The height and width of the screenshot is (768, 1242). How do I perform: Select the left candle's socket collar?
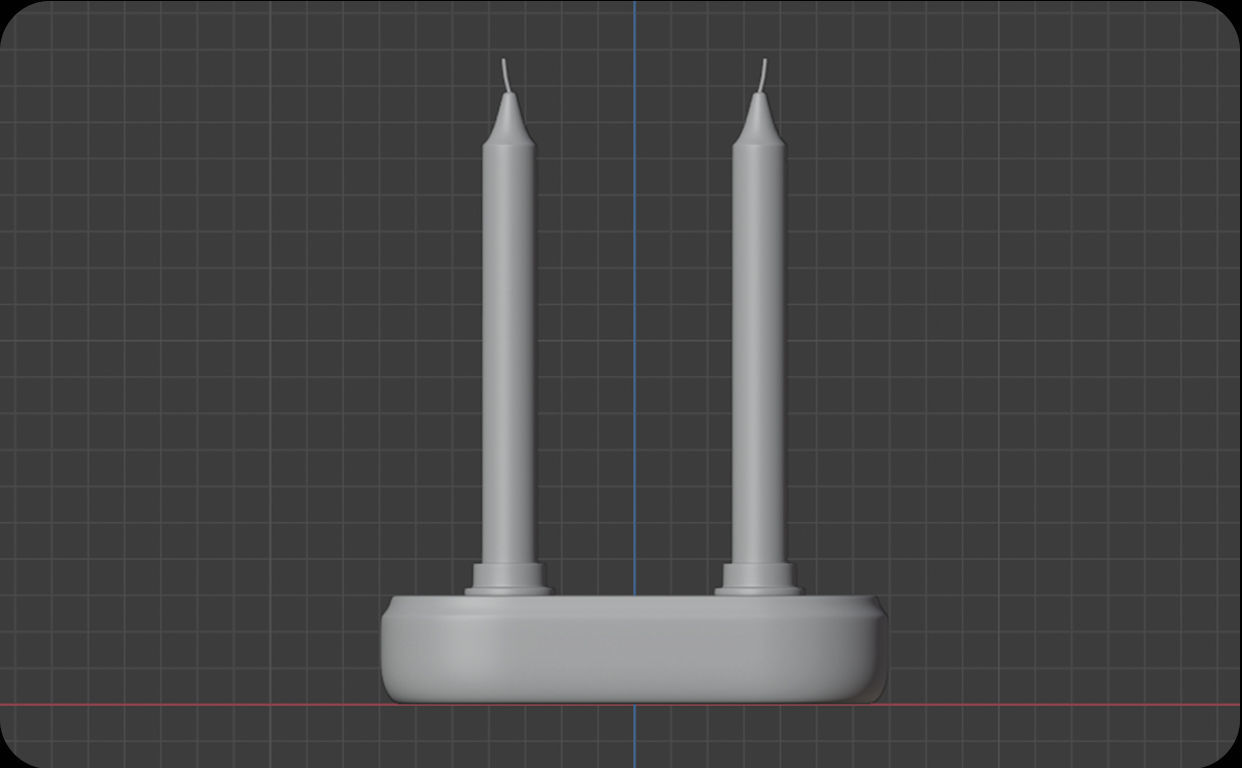click(x=508, y=579)
